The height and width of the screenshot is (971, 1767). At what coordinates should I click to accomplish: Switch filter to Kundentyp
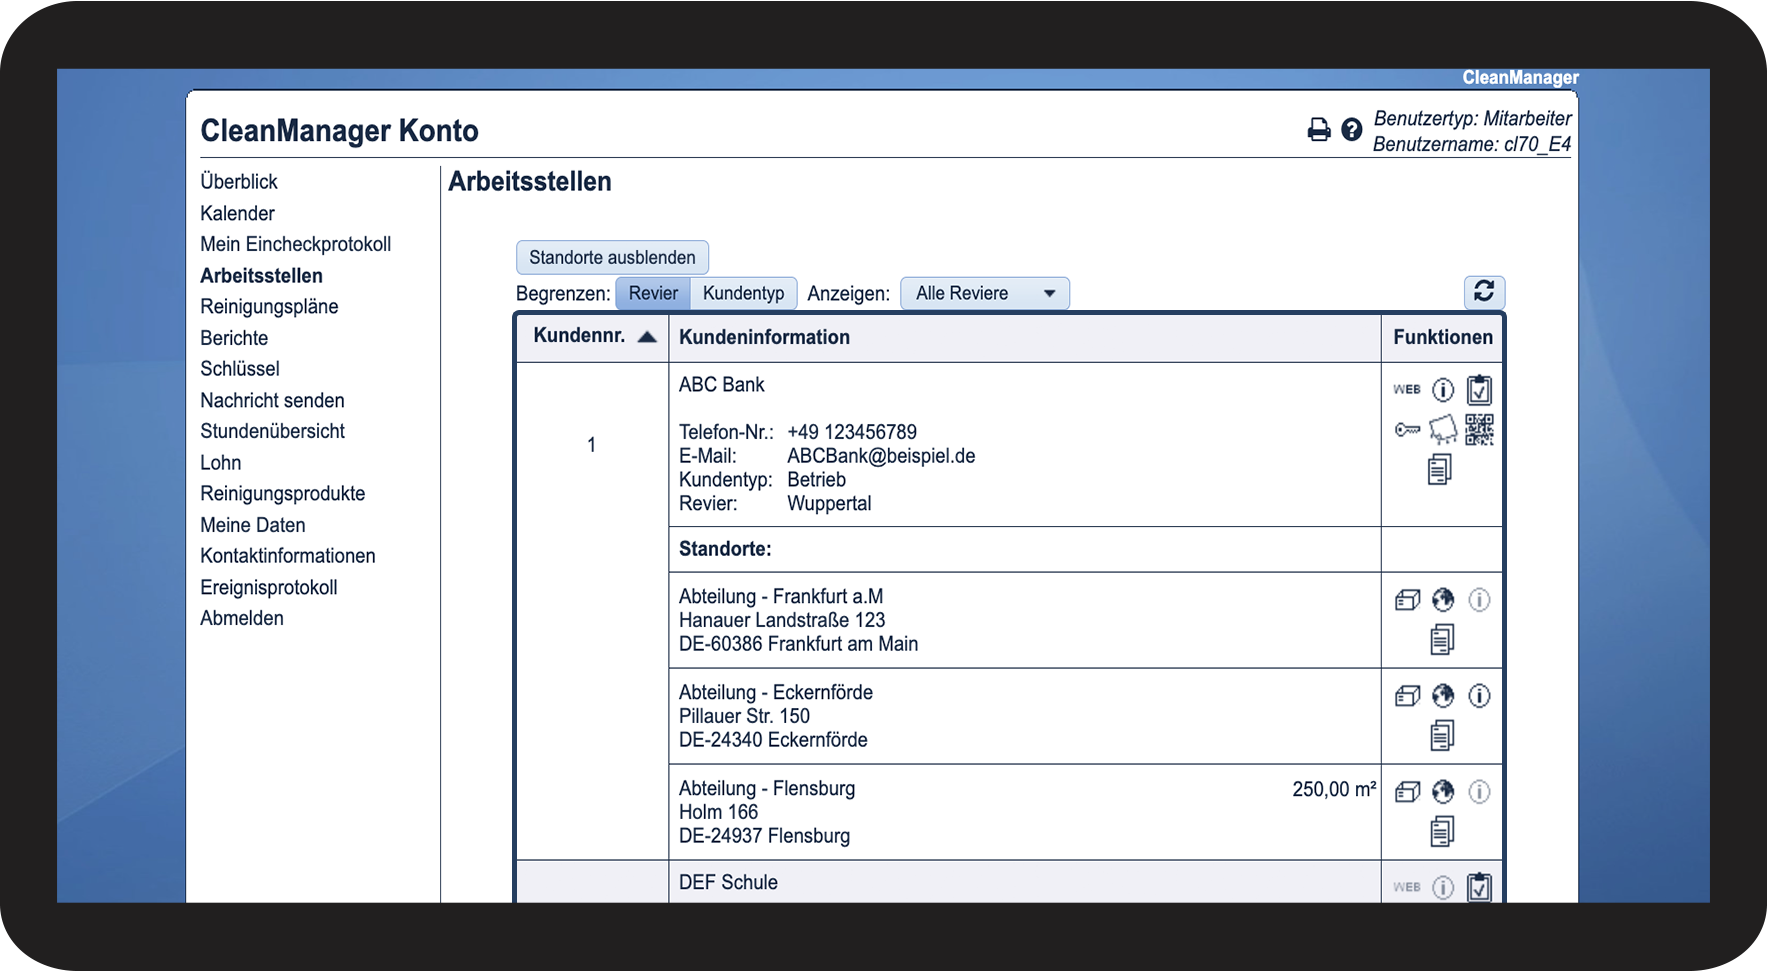pyautogui.click(x=743, y=293)
